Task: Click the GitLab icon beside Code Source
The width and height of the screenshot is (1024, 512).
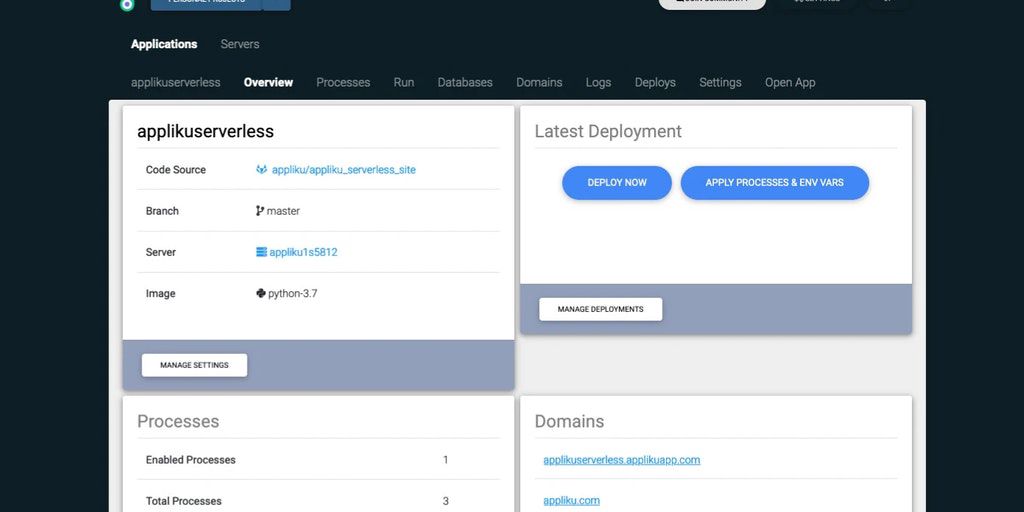Action: pyautogui.click(x=261, y=170)
